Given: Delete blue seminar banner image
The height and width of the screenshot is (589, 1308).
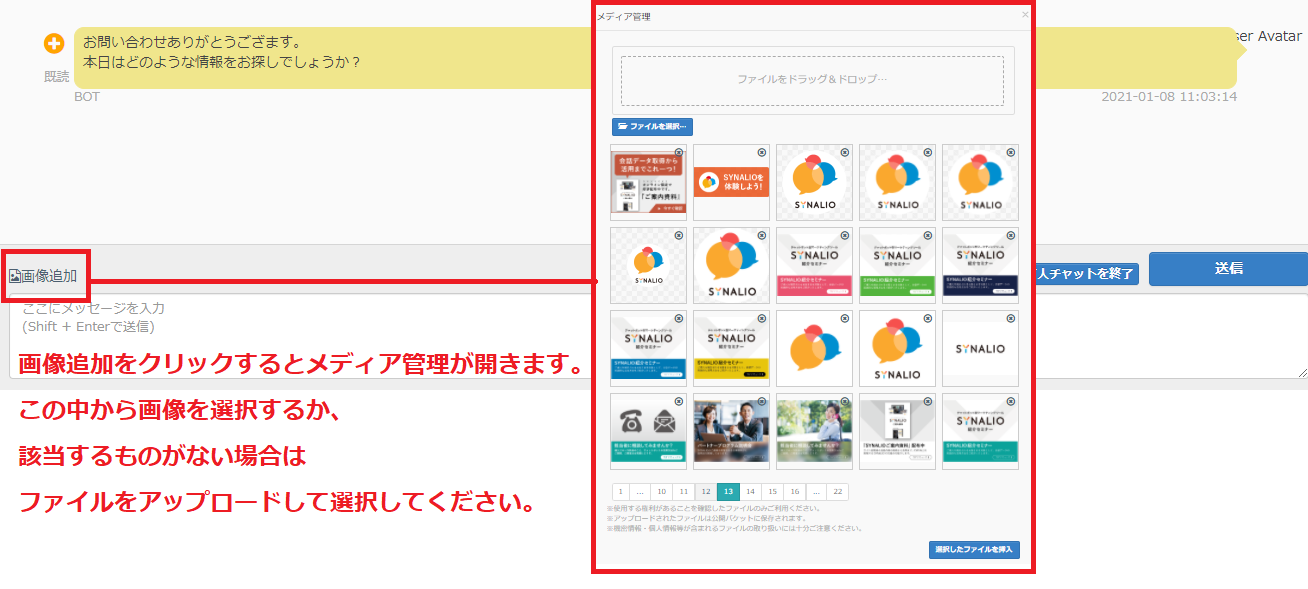Looking at the screenshot, I should point(678,318).
